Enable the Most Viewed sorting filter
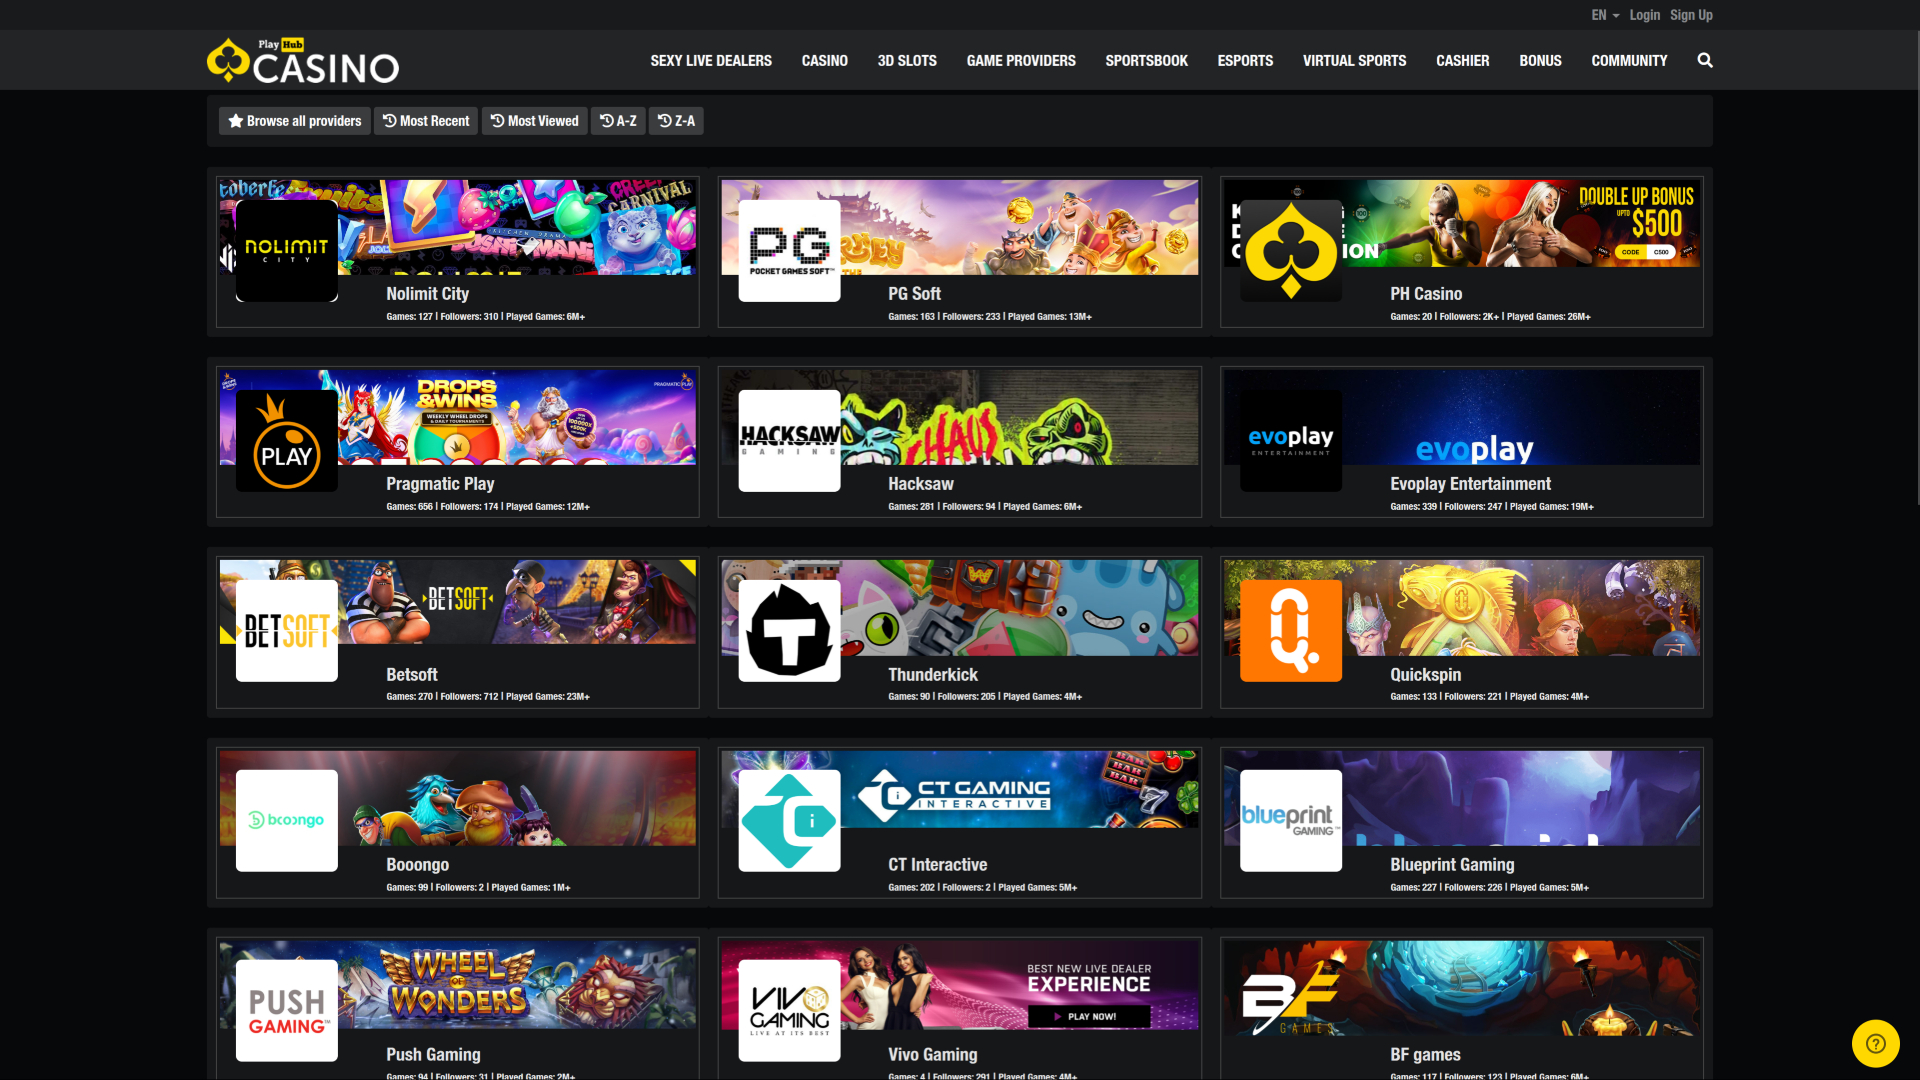1920x1080 pixels. pos(534,120)
